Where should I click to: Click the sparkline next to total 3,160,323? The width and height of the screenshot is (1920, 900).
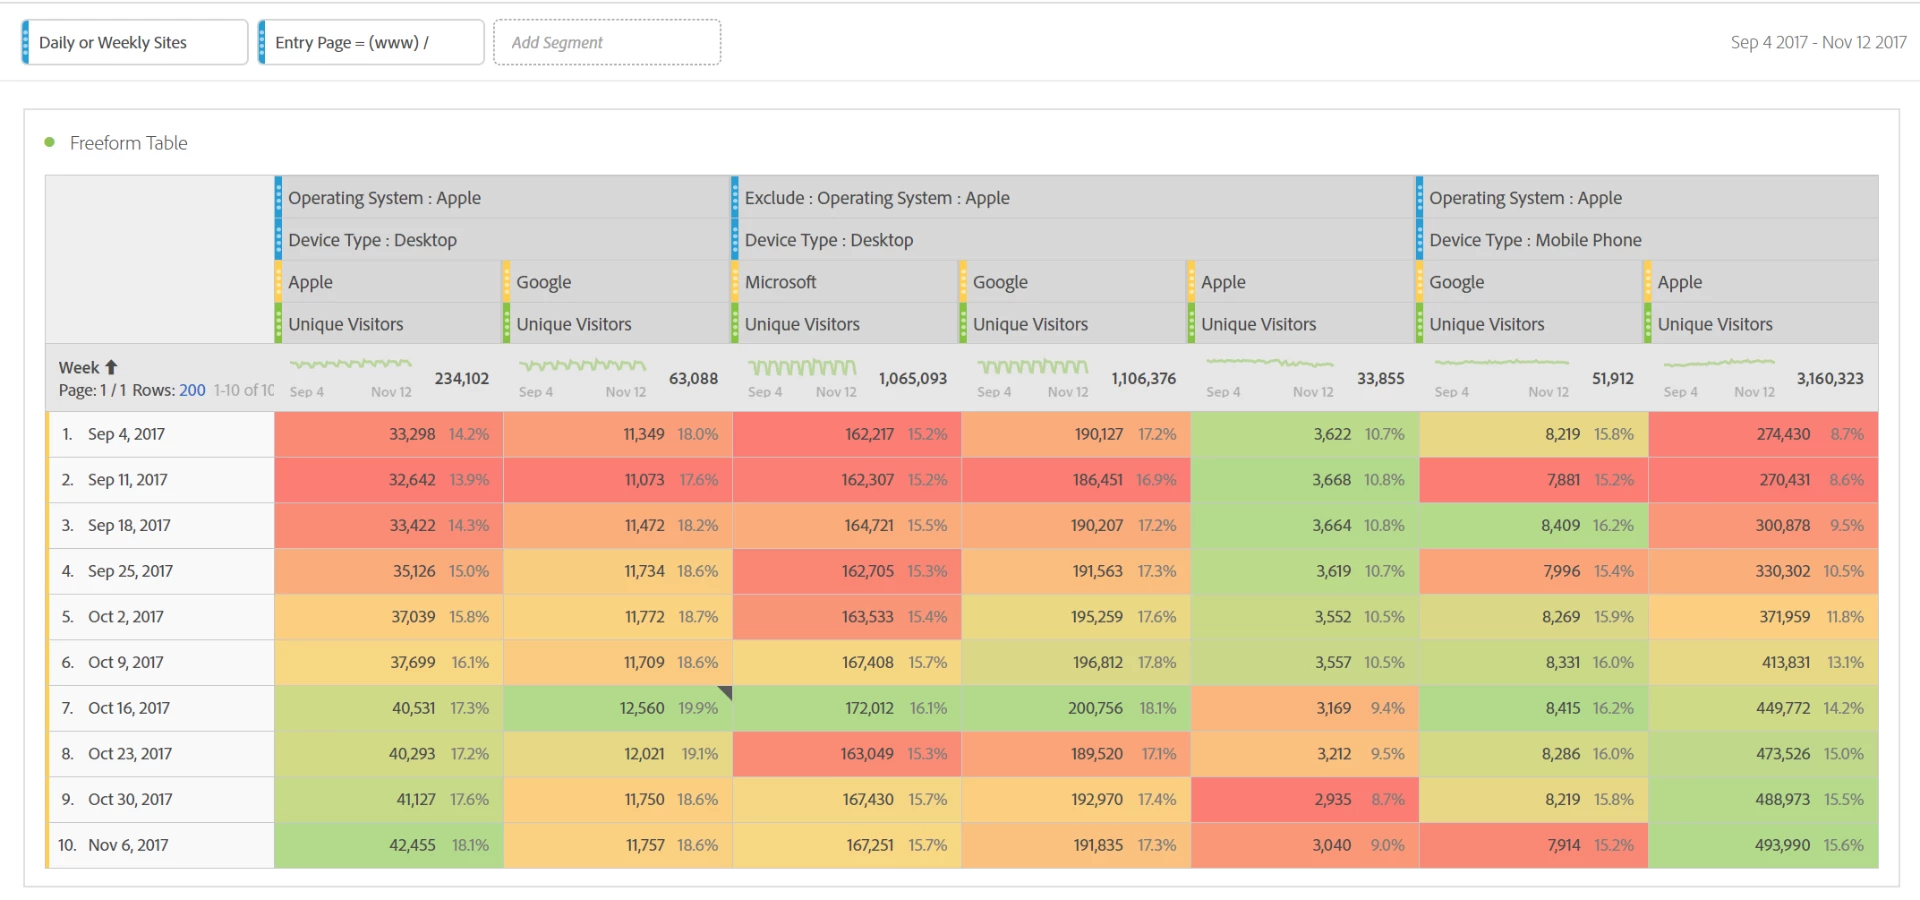click(1719, 362)
